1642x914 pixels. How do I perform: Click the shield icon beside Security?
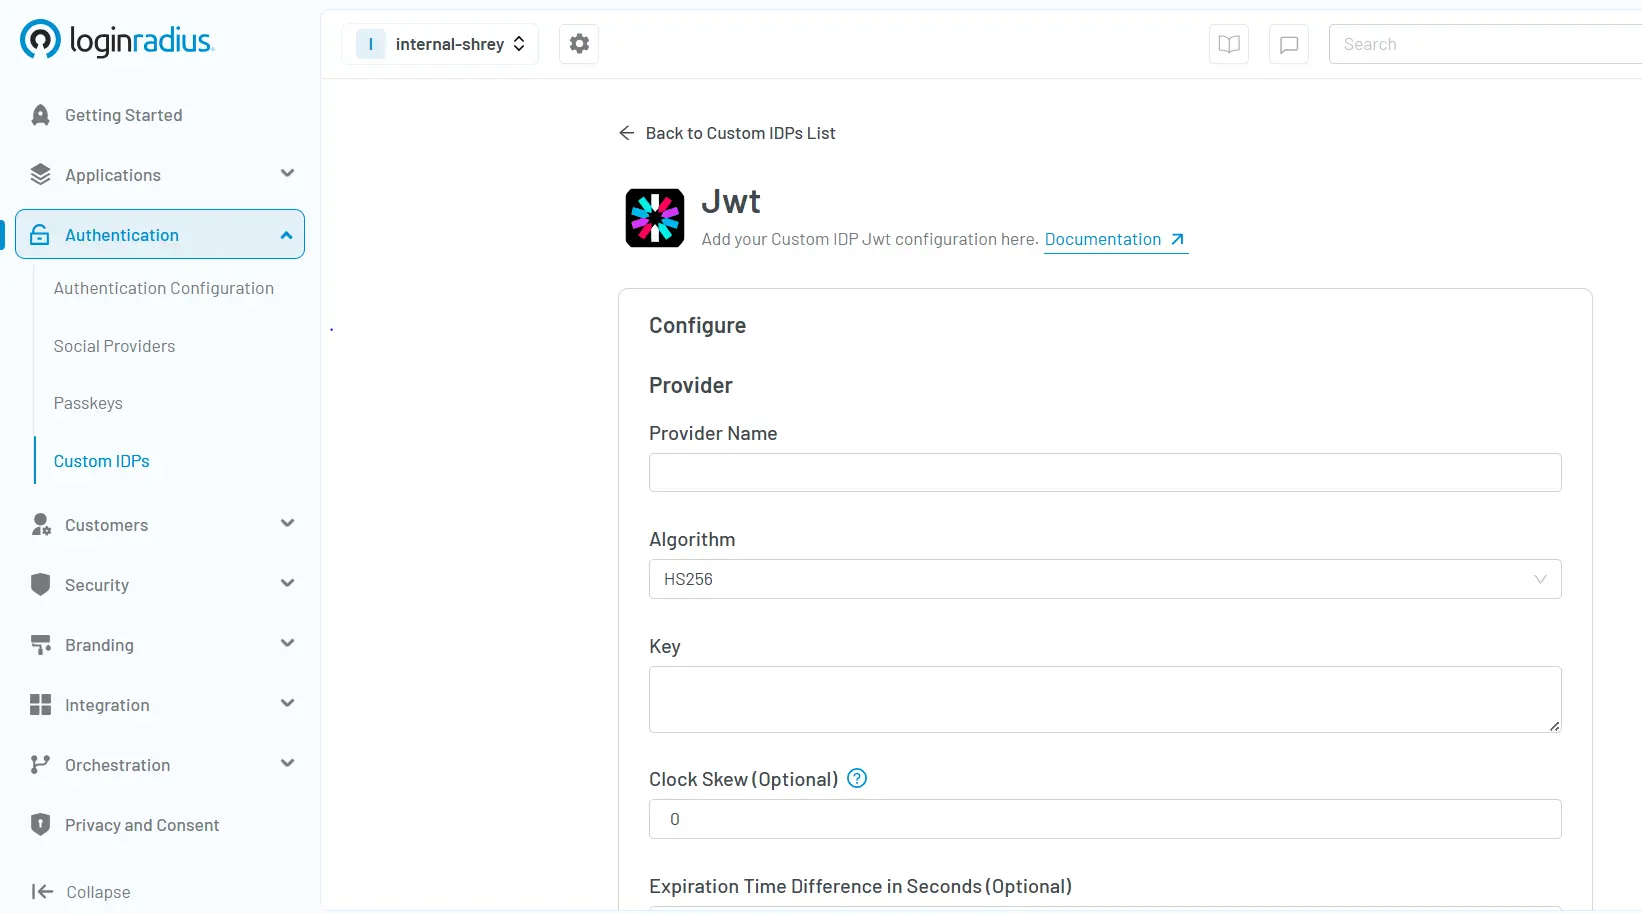pyautogui.click(x=40, y=585)
